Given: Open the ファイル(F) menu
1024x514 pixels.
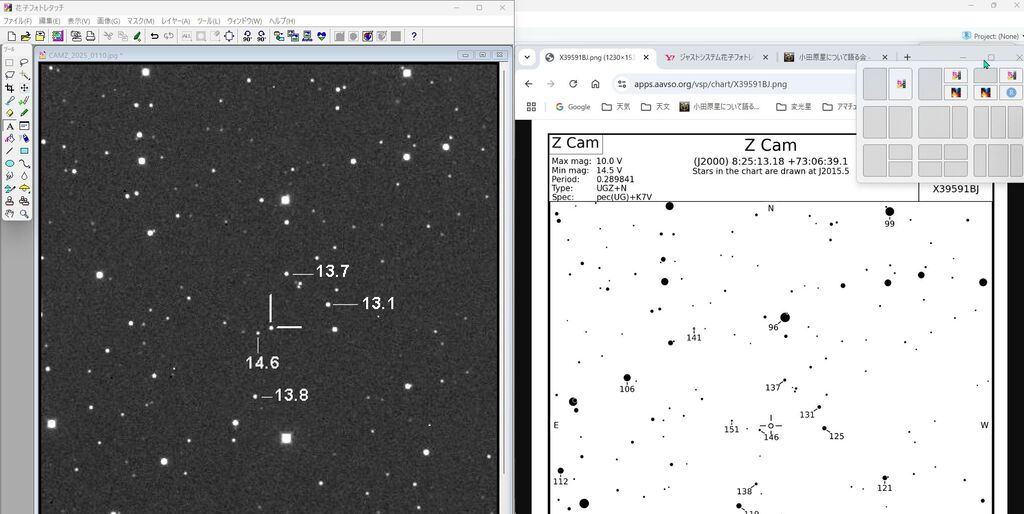Looking at the screenshot, I should click(18, 21).
